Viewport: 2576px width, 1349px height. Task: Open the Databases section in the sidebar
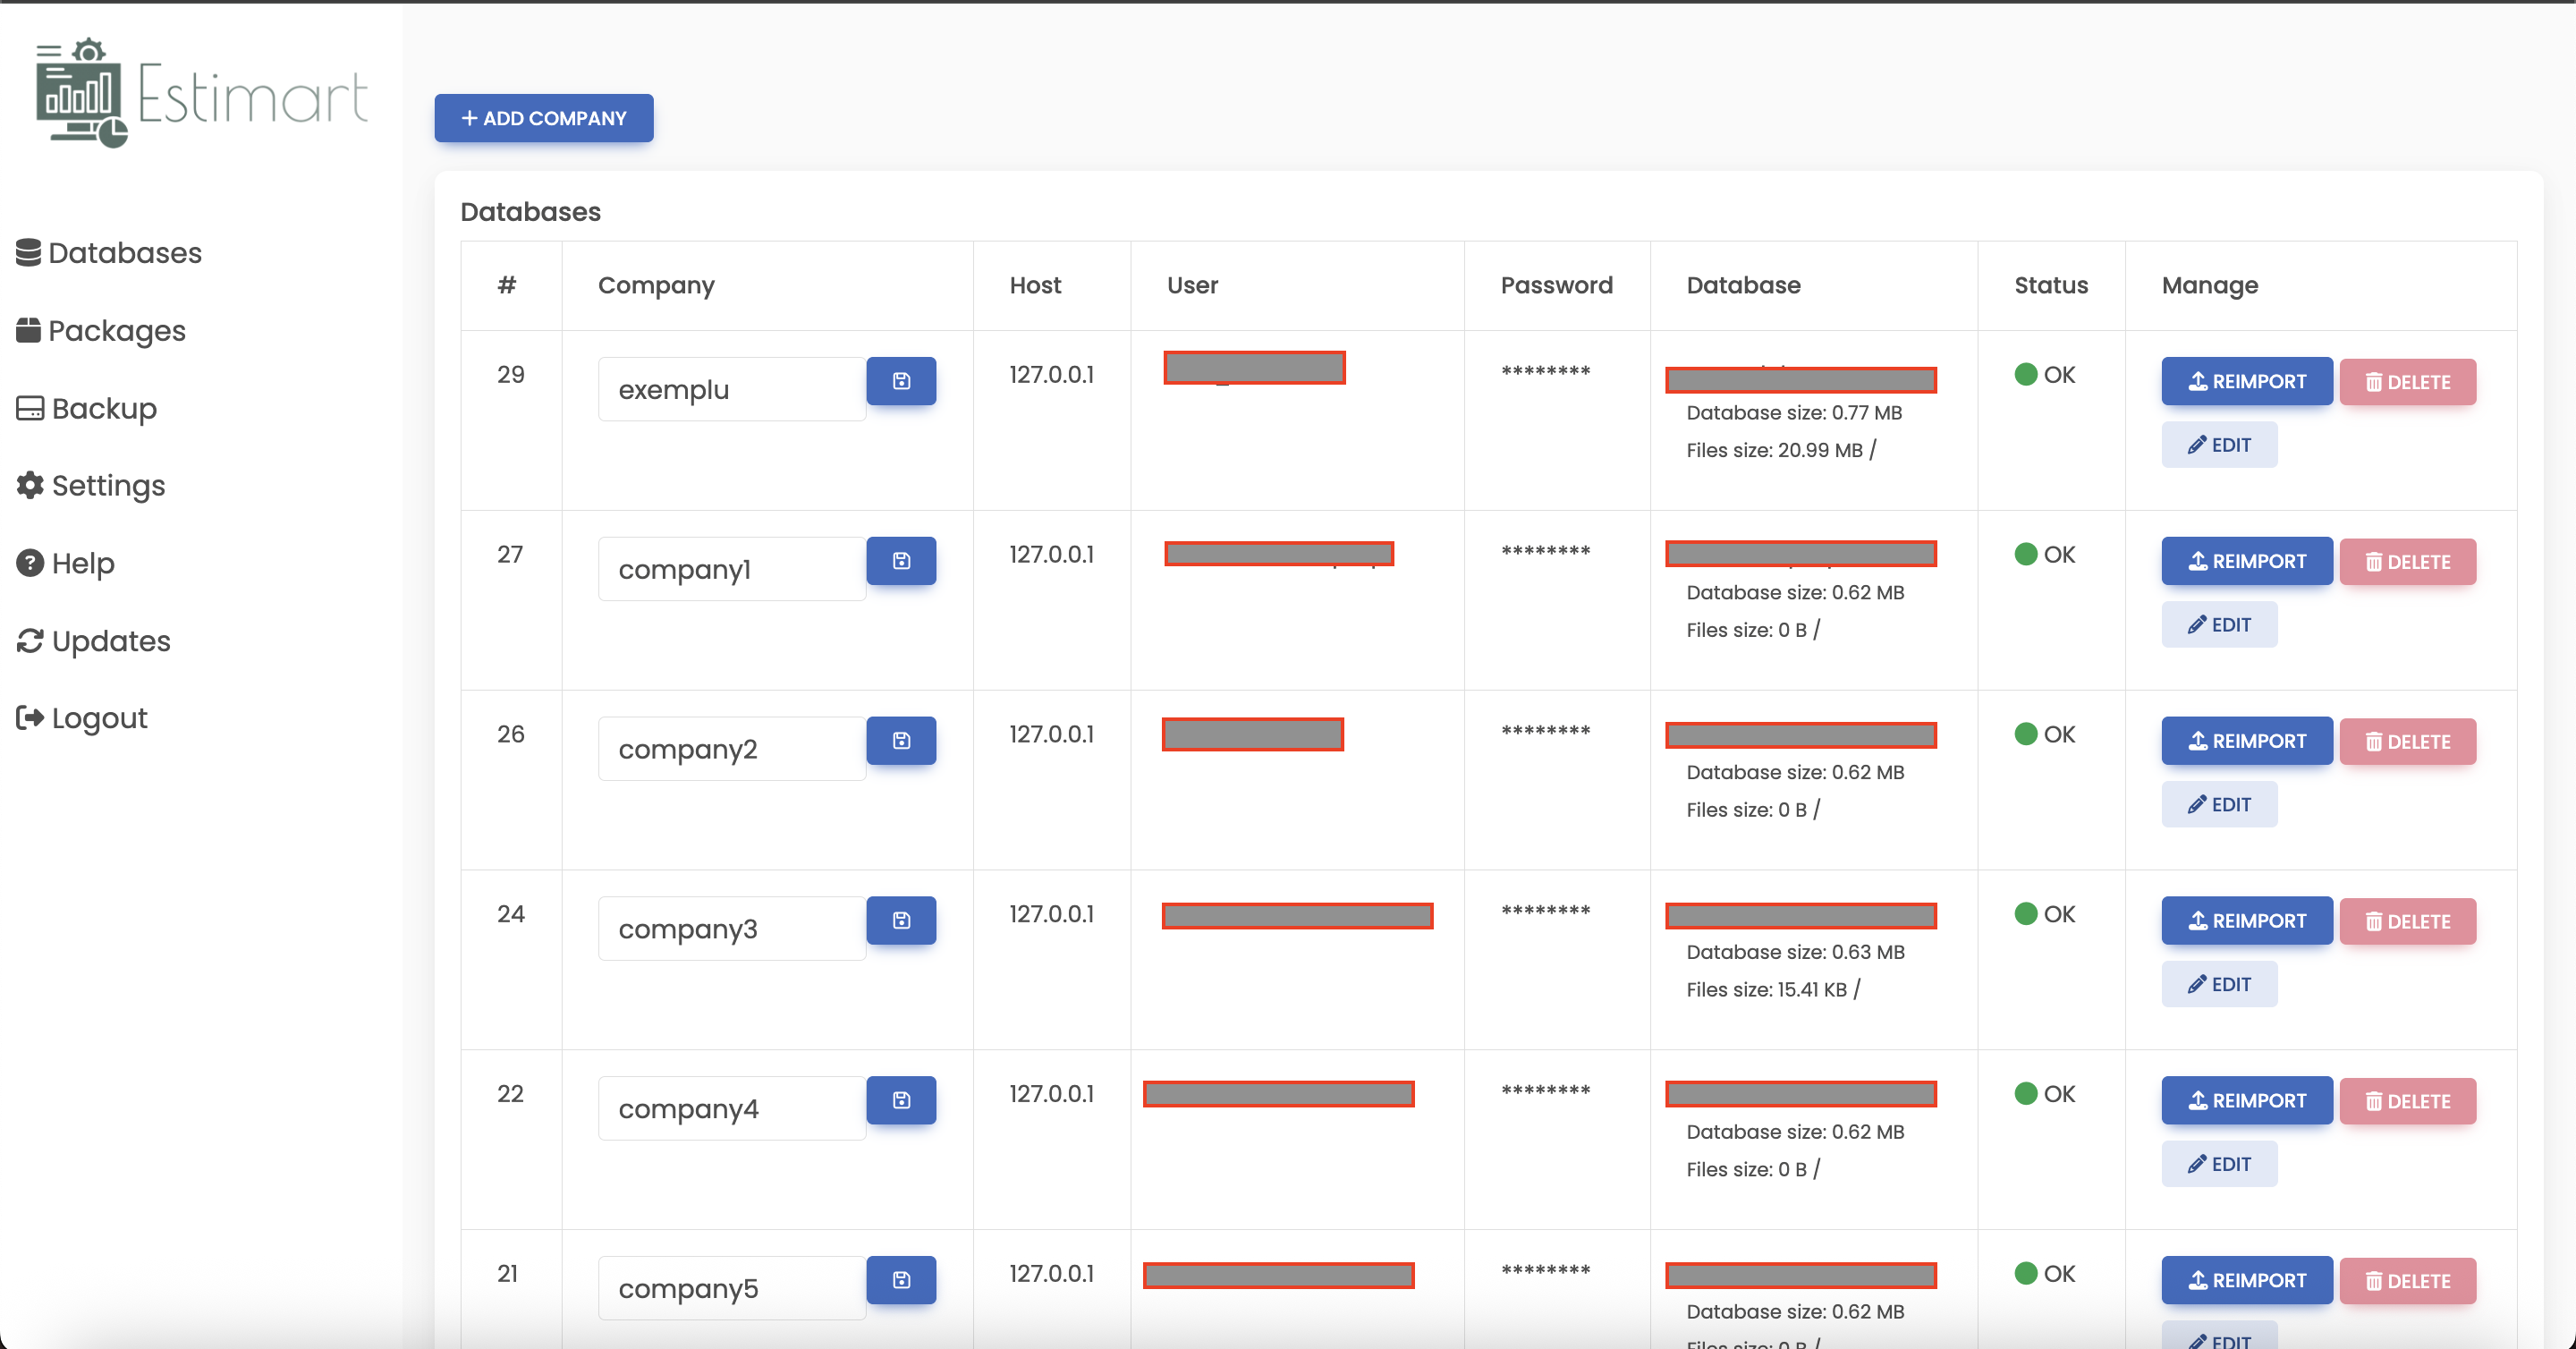tap(110, 253)
